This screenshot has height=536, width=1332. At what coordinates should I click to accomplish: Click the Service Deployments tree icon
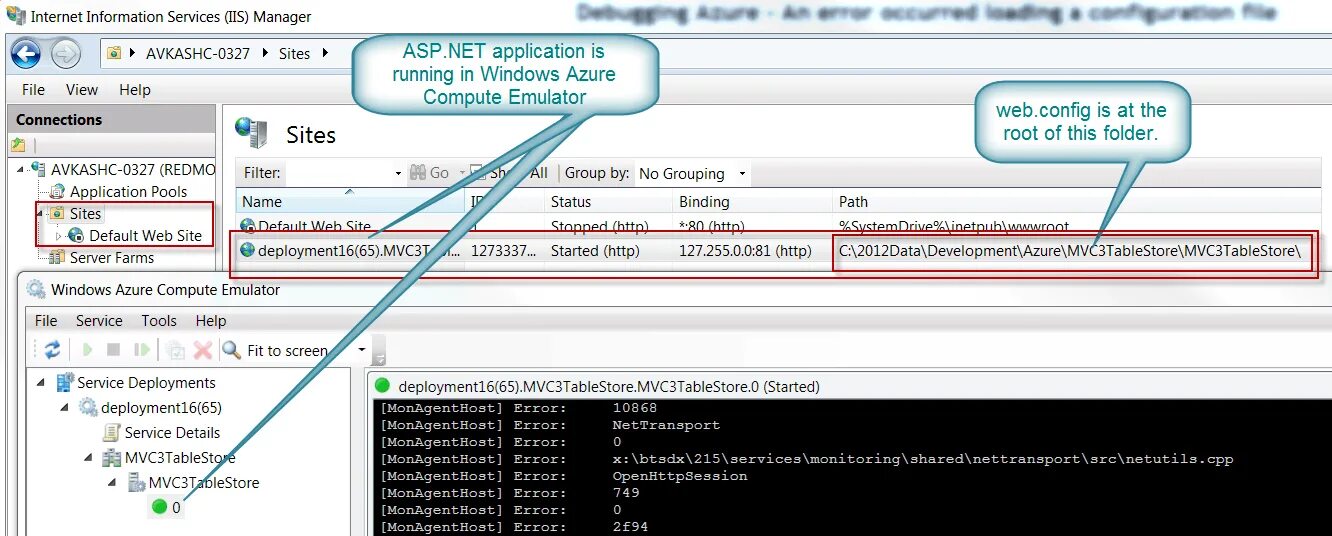(65, 382)
